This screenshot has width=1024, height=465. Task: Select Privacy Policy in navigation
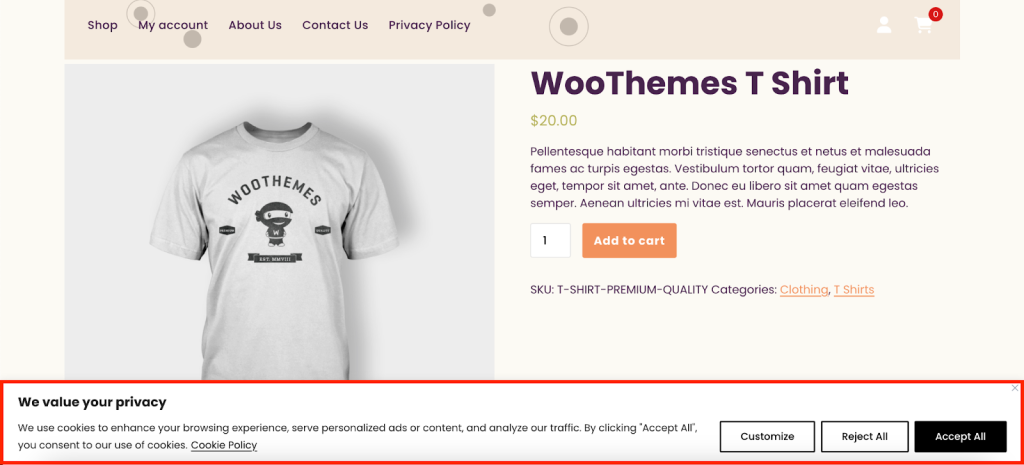tap(429, 25)
